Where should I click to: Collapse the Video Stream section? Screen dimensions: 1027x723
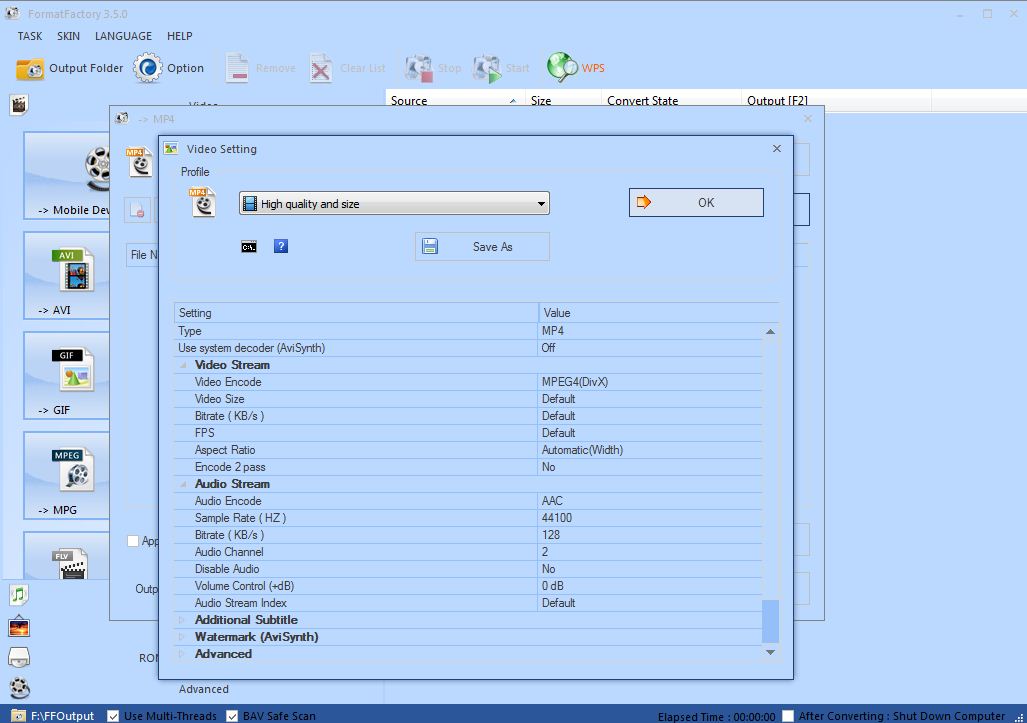click(183, 365)
